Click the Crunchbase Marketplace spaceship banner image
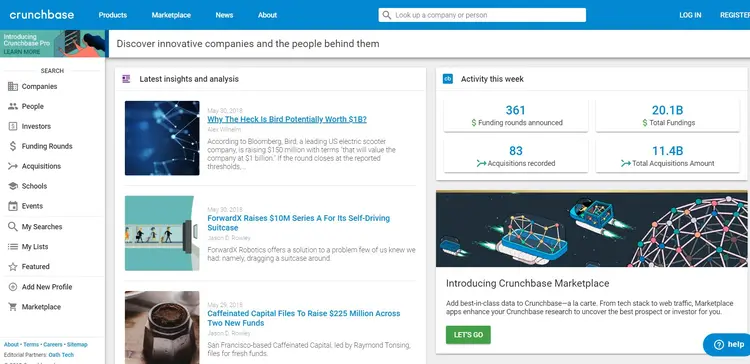The image size is (750, 364). [592, 229]
